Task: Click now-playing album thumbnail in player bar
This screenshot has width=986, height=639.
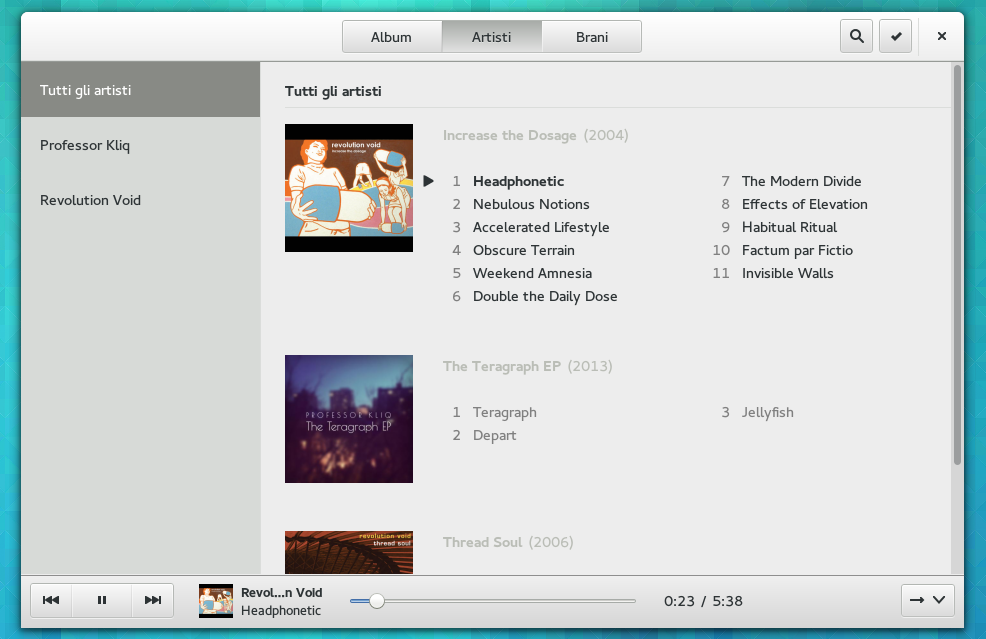Action: (x=216, y=601)
